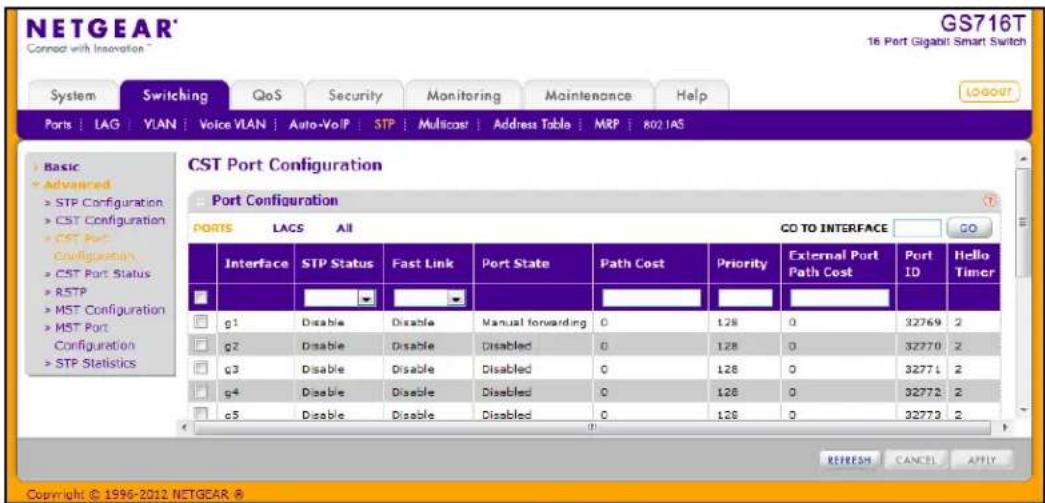Open the Fast Link dropdown
The height and width of the screenshot is (503, 1045).
429,297
